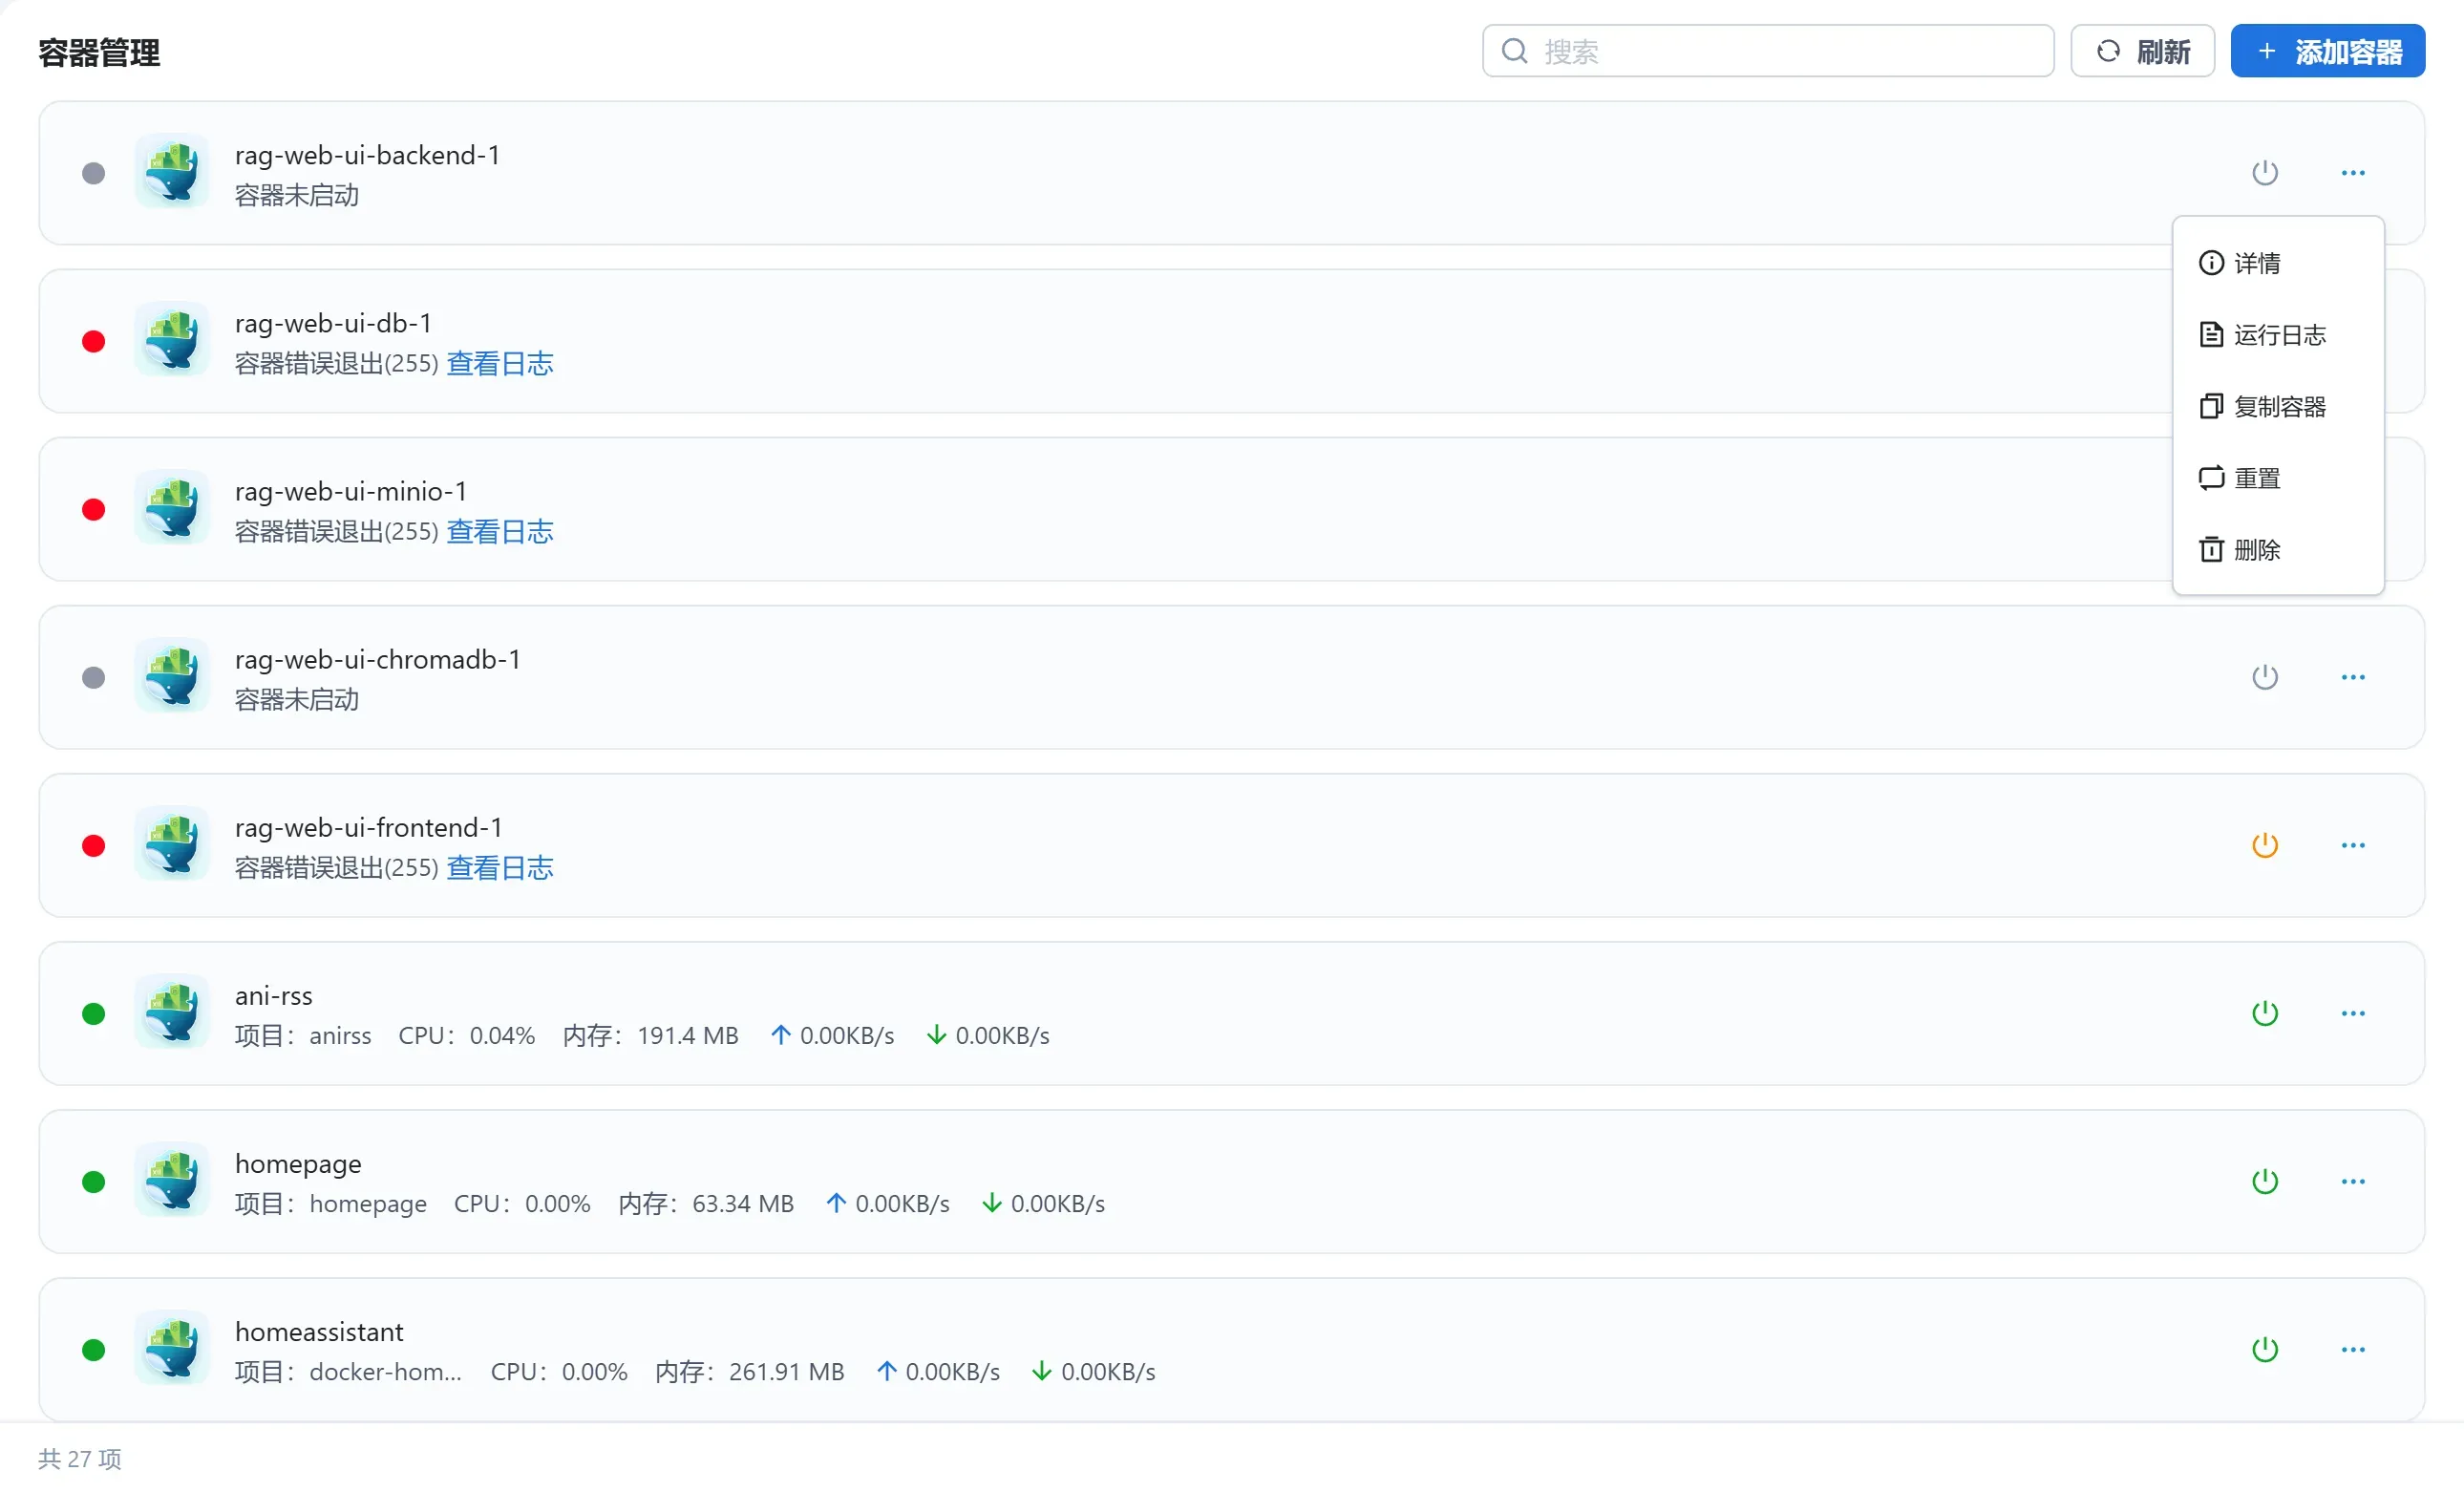Open more options for homeassistant container
The width and height of the screenshot is (2464, 1492).
[x=2352, y=1349]
